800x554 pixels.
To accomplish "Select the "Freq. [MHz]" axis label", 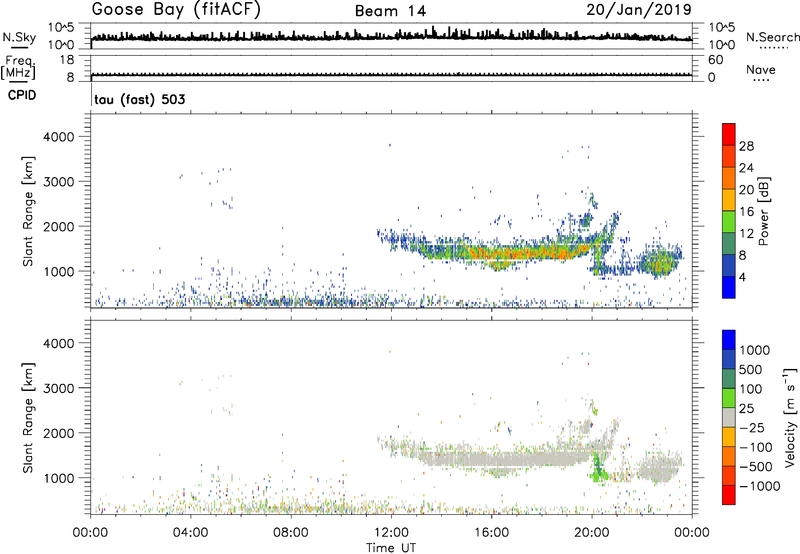I will pyautogui.click(x=19, y=68).
